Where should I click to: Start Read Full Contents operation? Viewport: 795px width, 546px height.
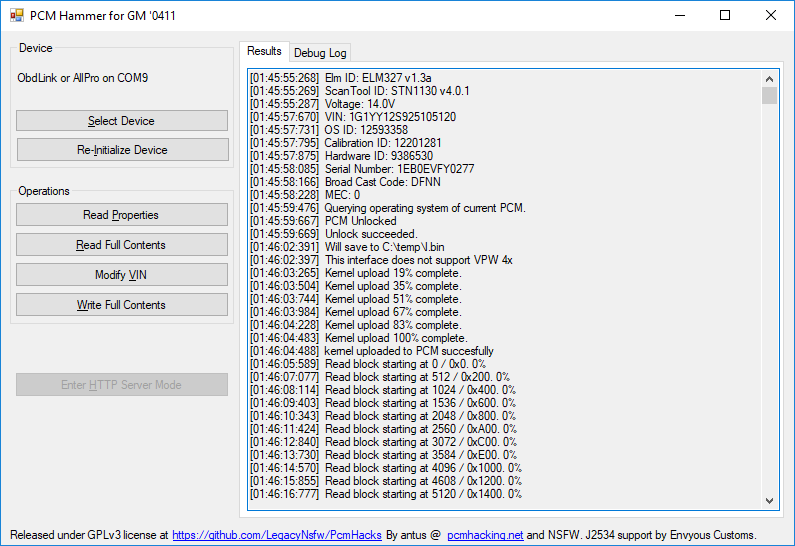(122, 245)
